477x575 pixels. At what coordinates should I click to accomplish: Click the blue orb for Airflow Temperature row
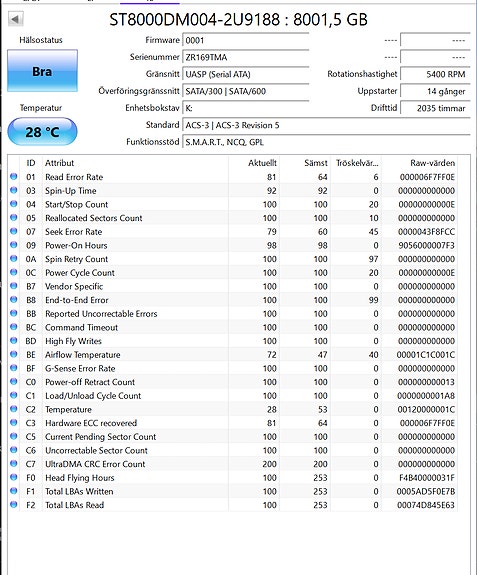coord(14,355)
